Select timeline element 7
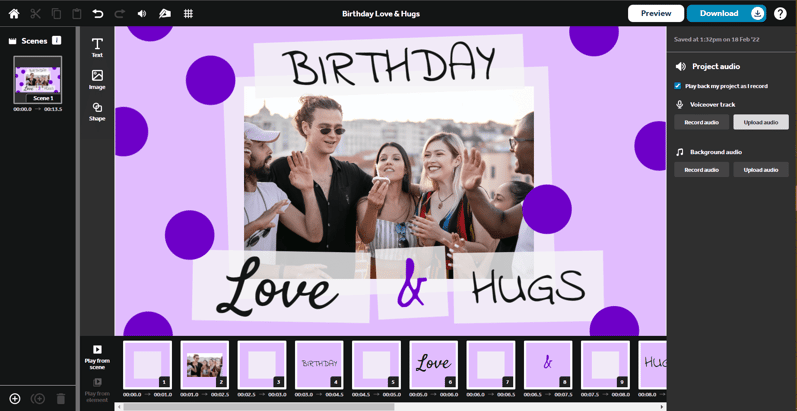The image size is (797, 411). pyautogui.click(x=491, y=365)
